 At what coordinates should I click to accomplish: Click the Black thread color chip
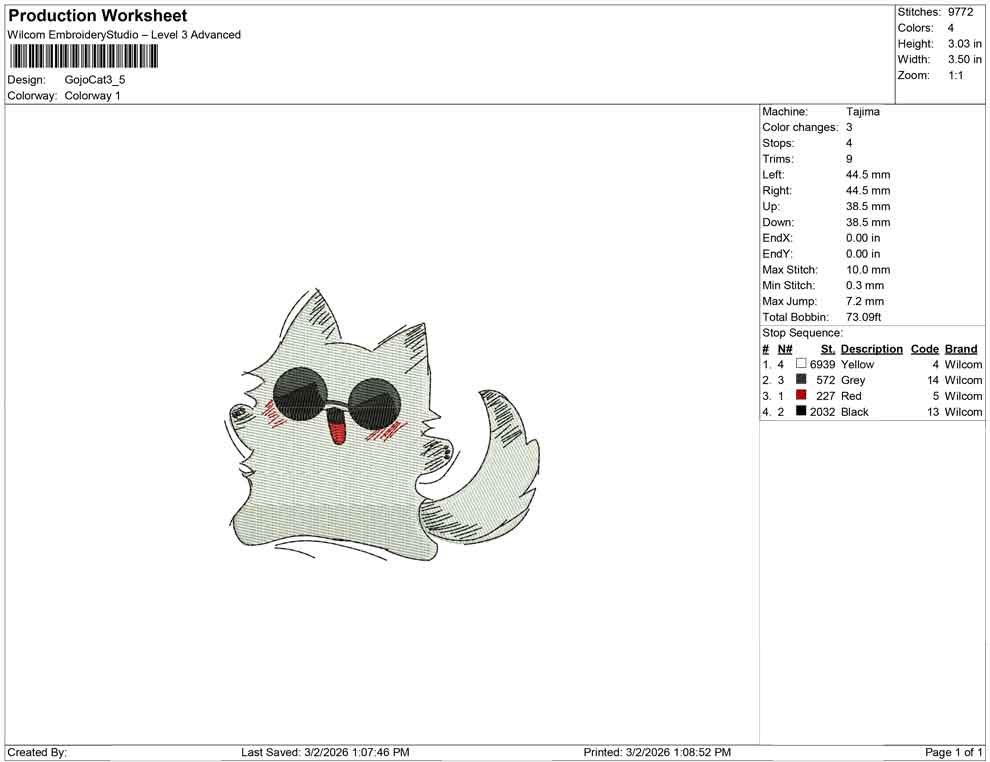coord(799,412)
